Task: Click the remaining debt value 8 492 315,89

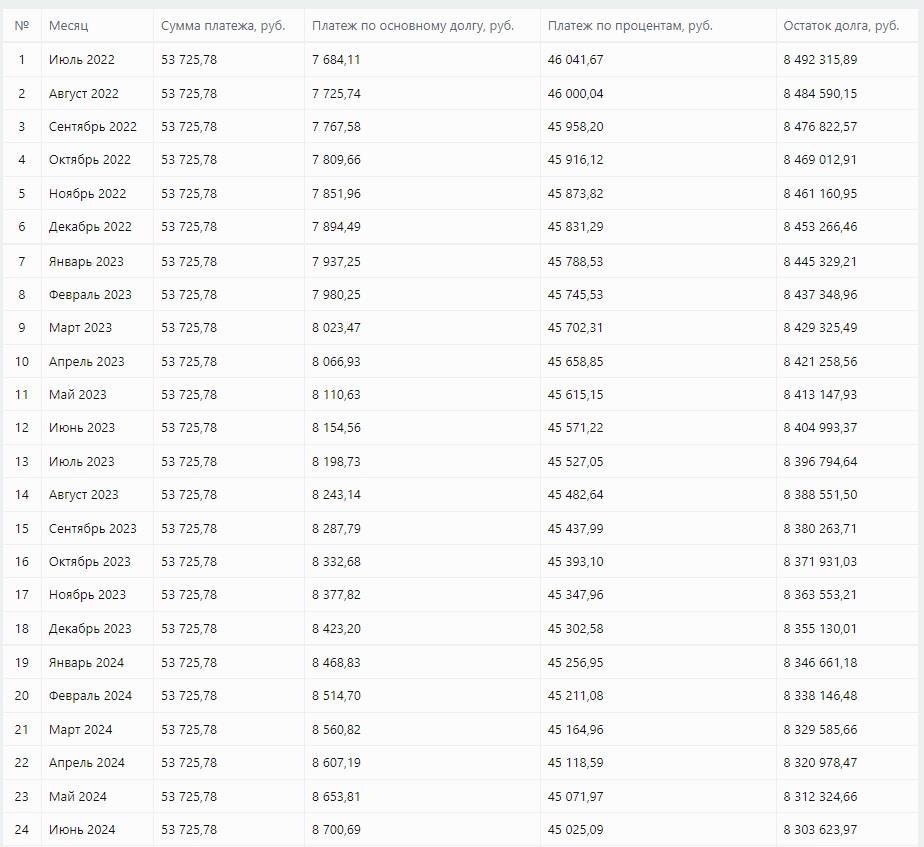Action: click(820, 60)
